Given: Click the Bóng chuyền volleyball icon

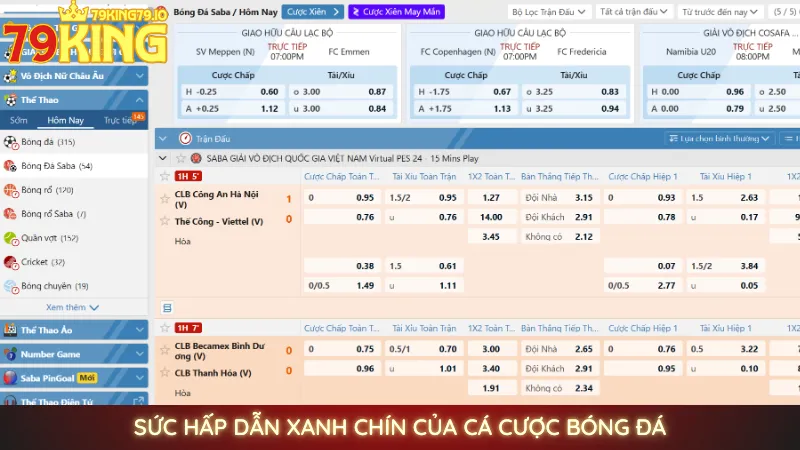Looking at the screenshot, I should 11,286.
